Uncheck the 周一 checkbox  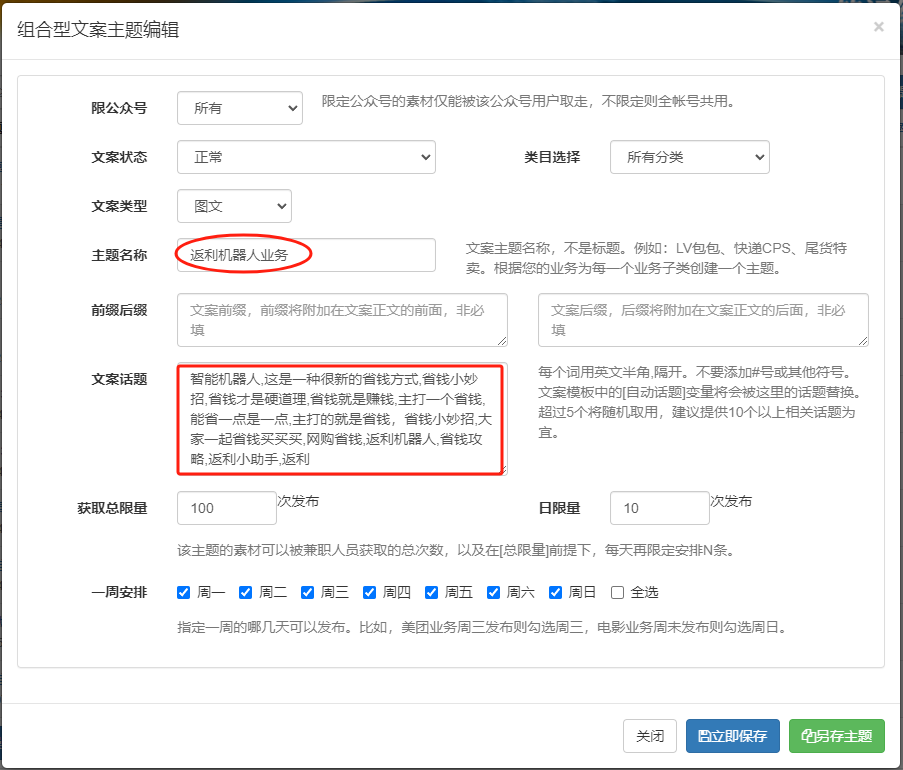point(184,593)
